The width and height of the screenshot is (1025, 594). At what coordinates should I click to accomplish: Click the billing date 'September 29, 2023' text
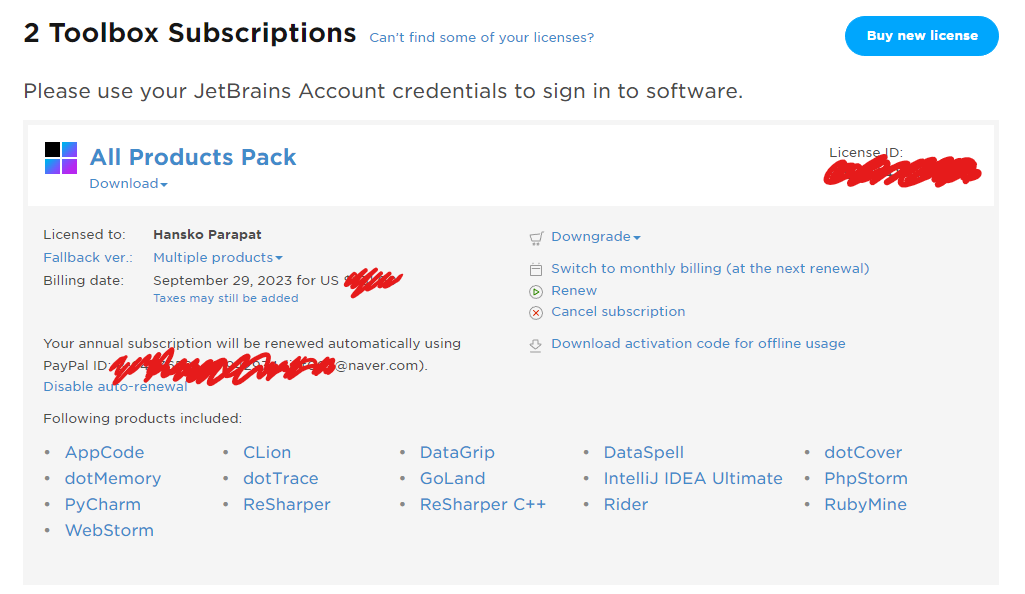pyautogui.click(x=222, y=280)
